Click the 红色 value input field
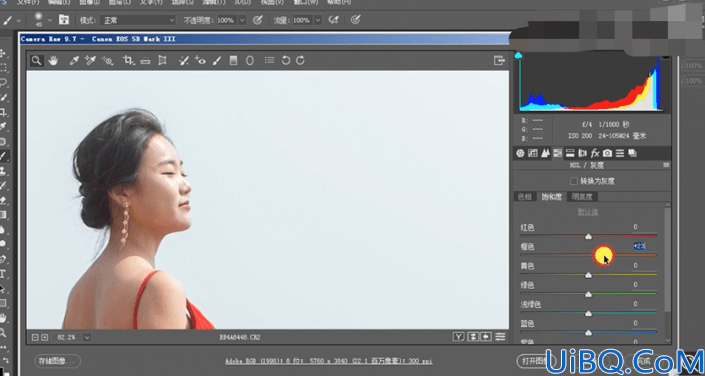The image size is (705, 376). 644,227
